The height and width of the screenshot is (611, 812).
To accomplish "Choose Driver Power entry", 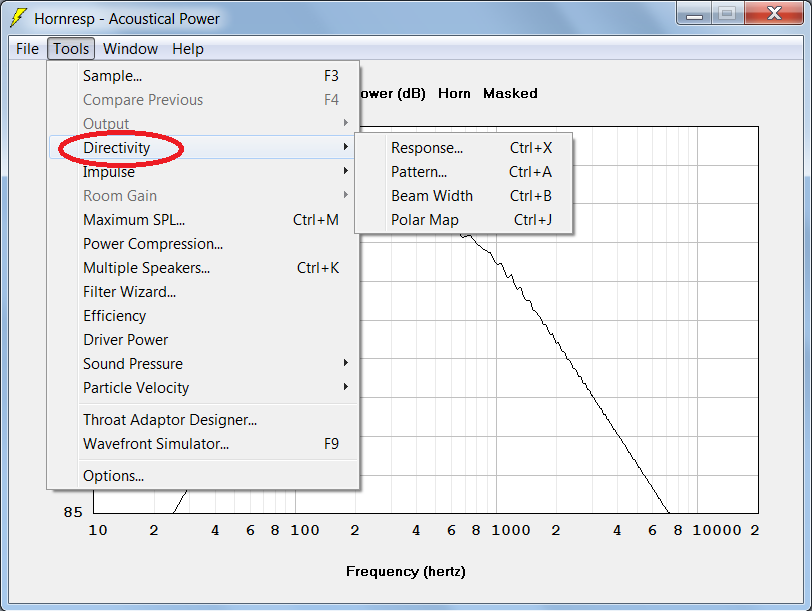I will click(204, 340).
